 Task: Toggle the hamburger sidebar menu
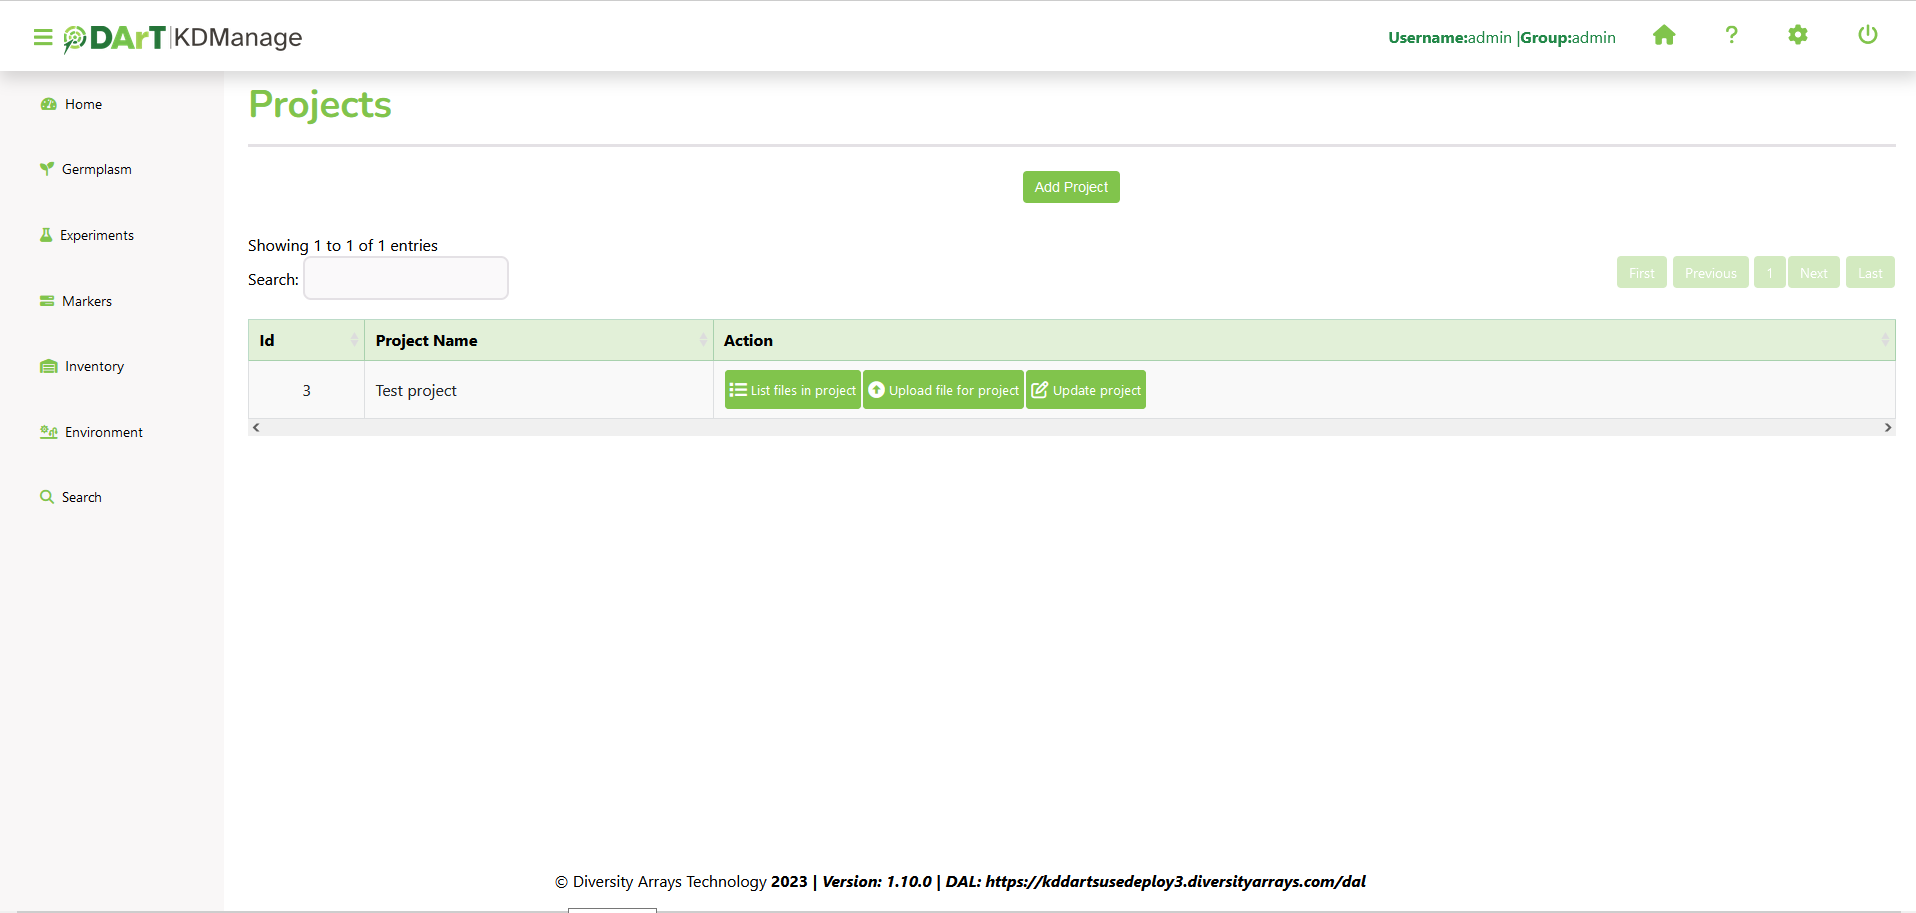(43, 38)
